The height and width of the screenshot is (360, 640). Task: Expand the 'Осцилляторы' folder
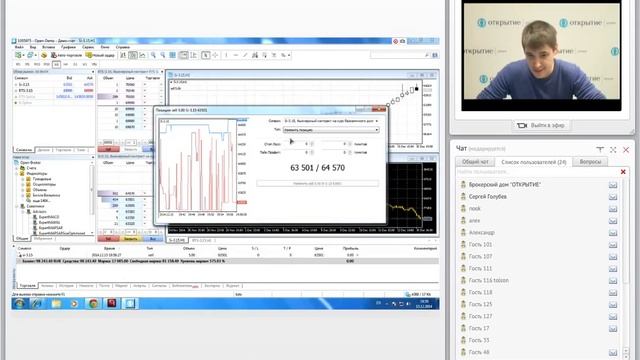click(x=23, y=184)
